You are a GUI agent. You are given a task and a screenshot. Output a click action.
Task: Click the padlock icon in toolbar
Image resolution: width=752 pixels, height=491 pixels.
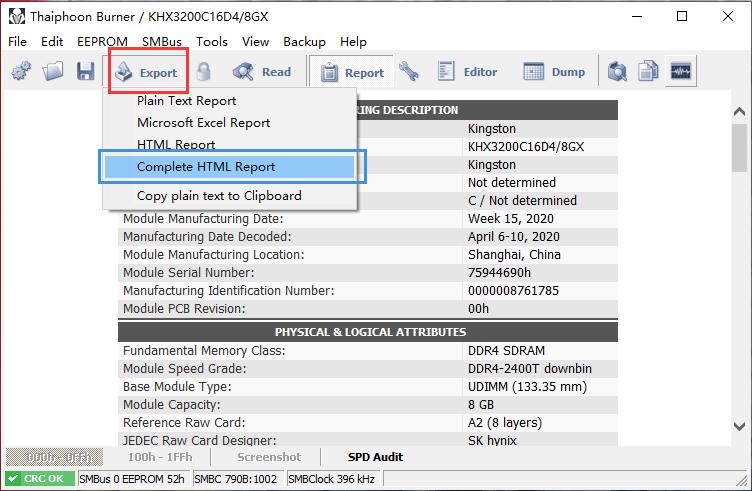[x=204, y=72]
